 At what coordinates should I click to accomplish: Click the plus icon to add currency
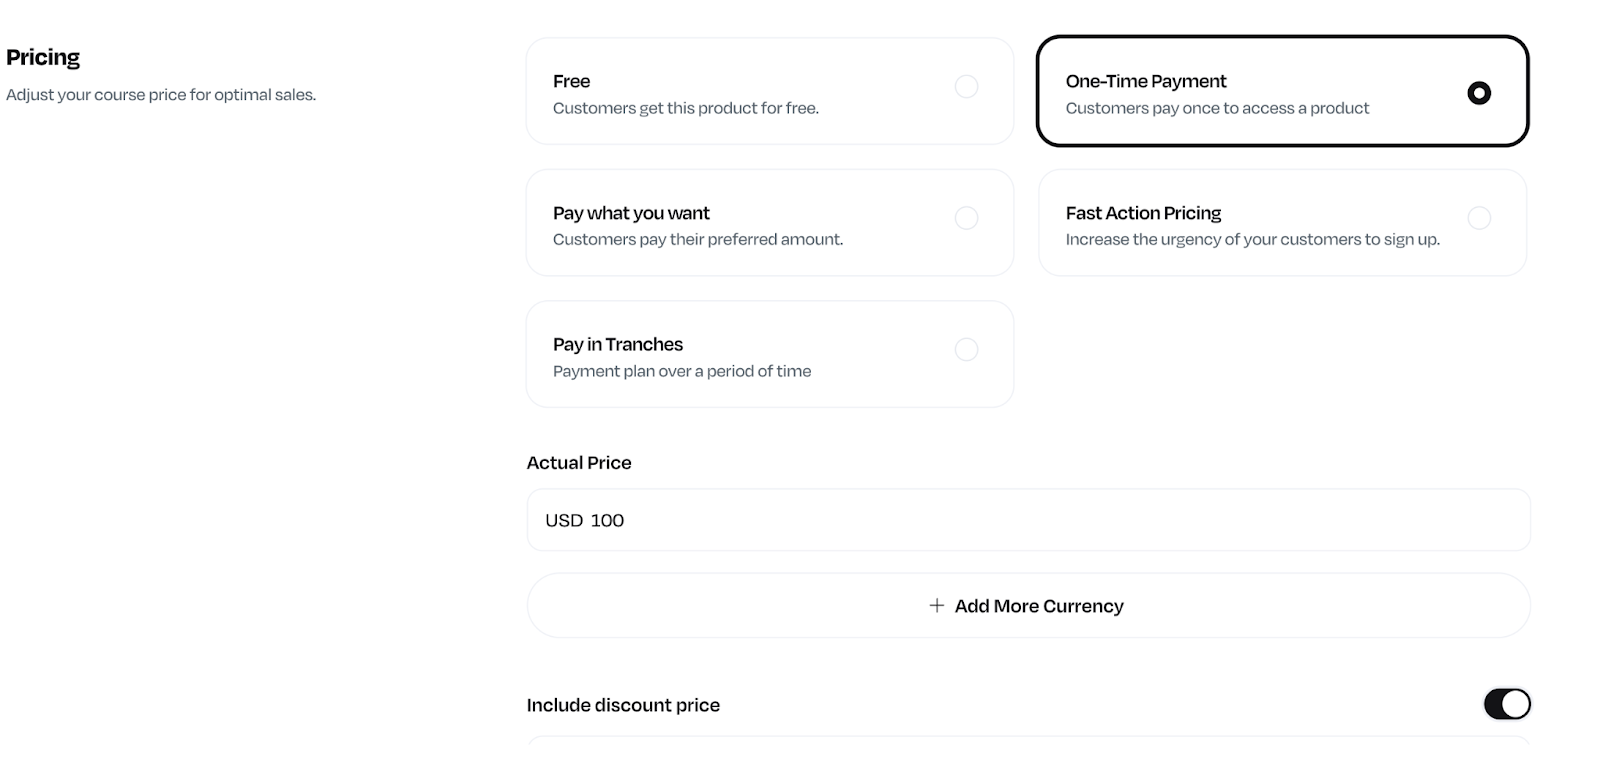point(936,605)
